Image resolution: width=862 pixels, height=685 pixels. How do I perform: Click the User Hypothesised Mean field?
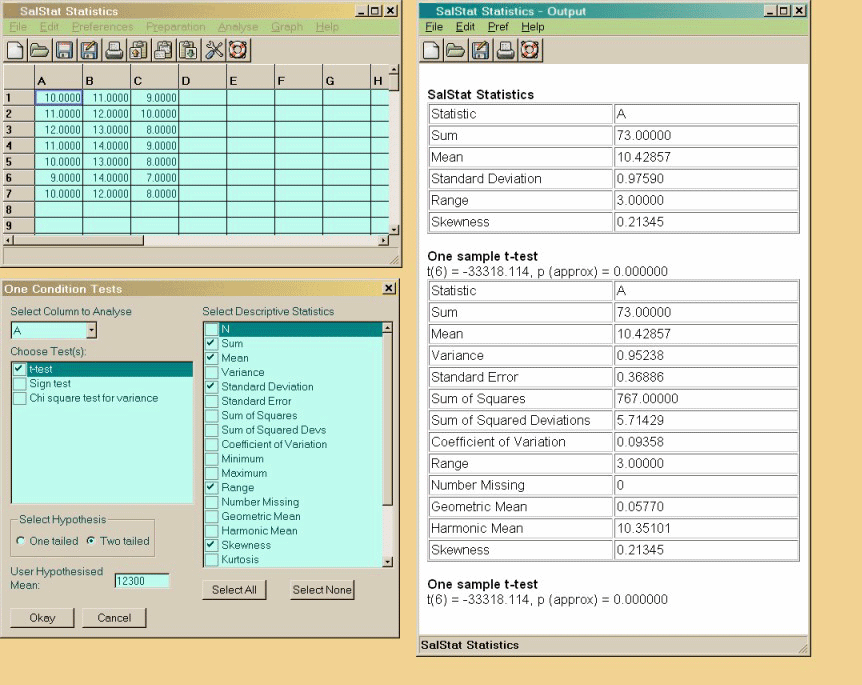click(x=141, y=581)
